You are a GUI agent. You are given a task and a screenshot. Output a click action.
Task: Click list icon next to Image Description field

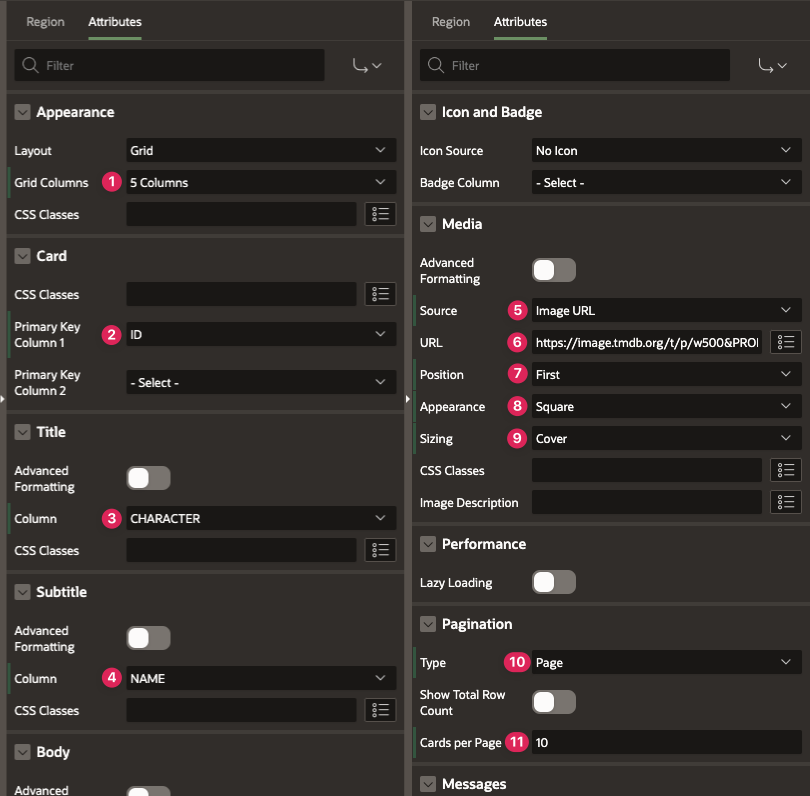point(786,502)
